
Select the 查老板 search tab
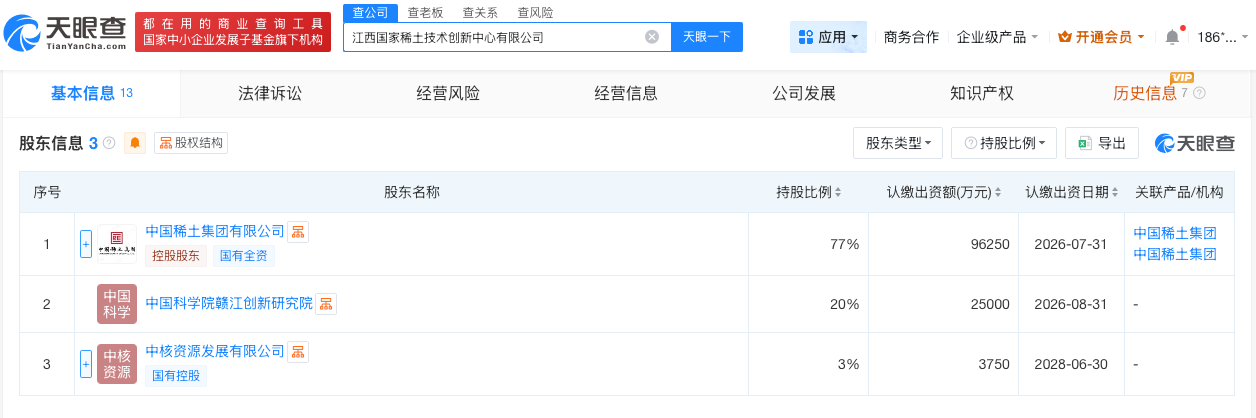pyautogui.click(x=425, y=12)
